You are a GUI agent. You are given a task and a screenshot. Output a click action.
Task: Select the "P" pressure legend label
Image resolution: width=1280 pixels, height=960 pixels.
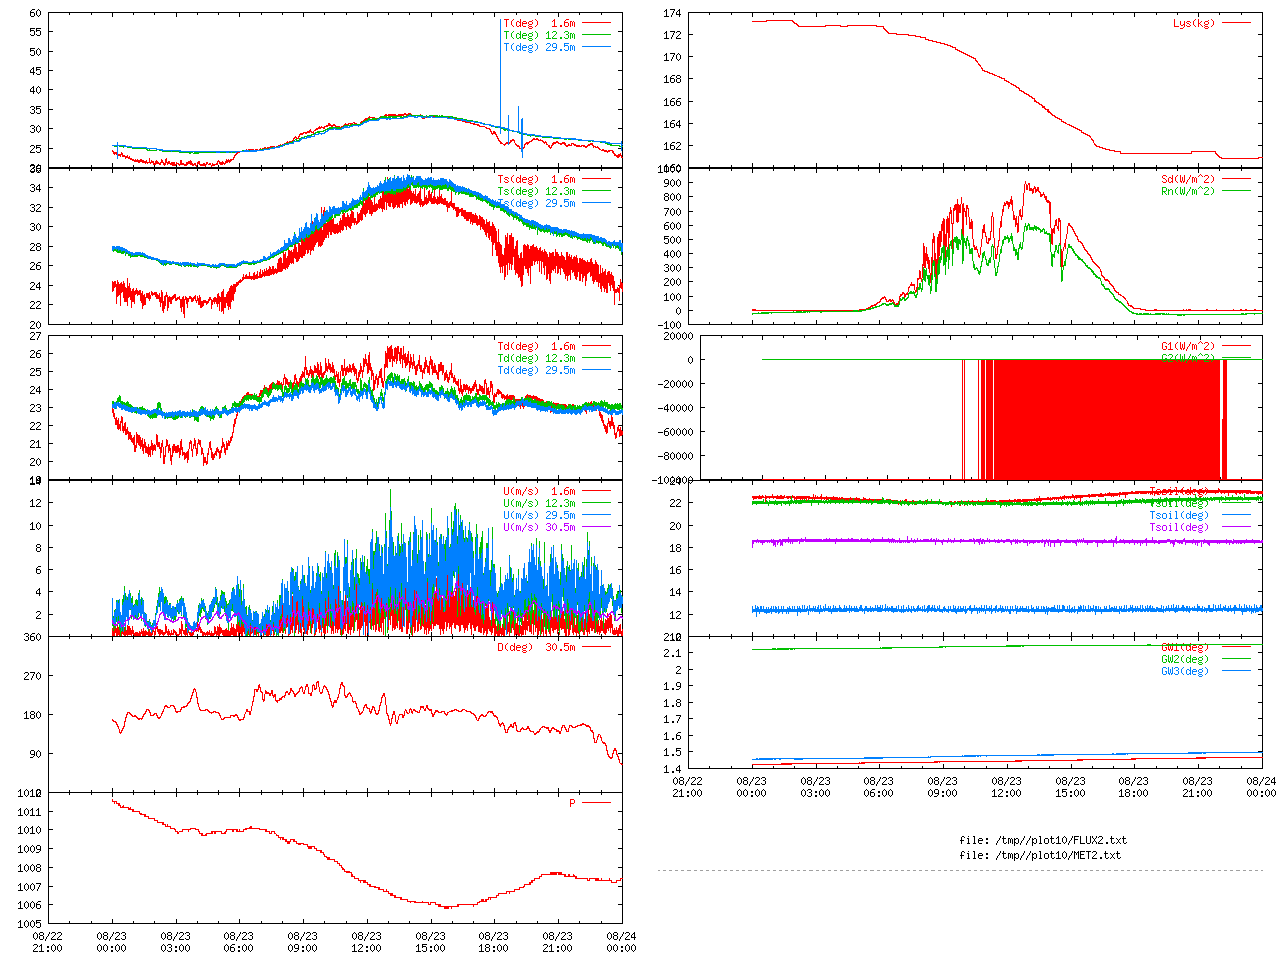tap(572, 803)
